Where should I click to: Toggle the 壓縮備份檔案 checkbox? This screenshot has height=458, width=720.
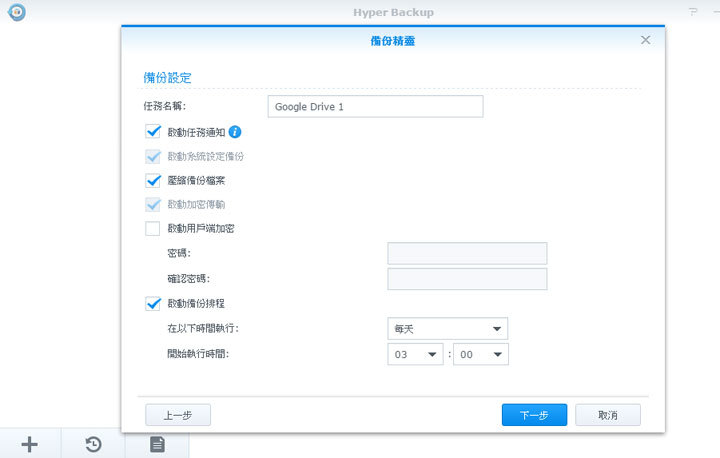tap(153, 181)
